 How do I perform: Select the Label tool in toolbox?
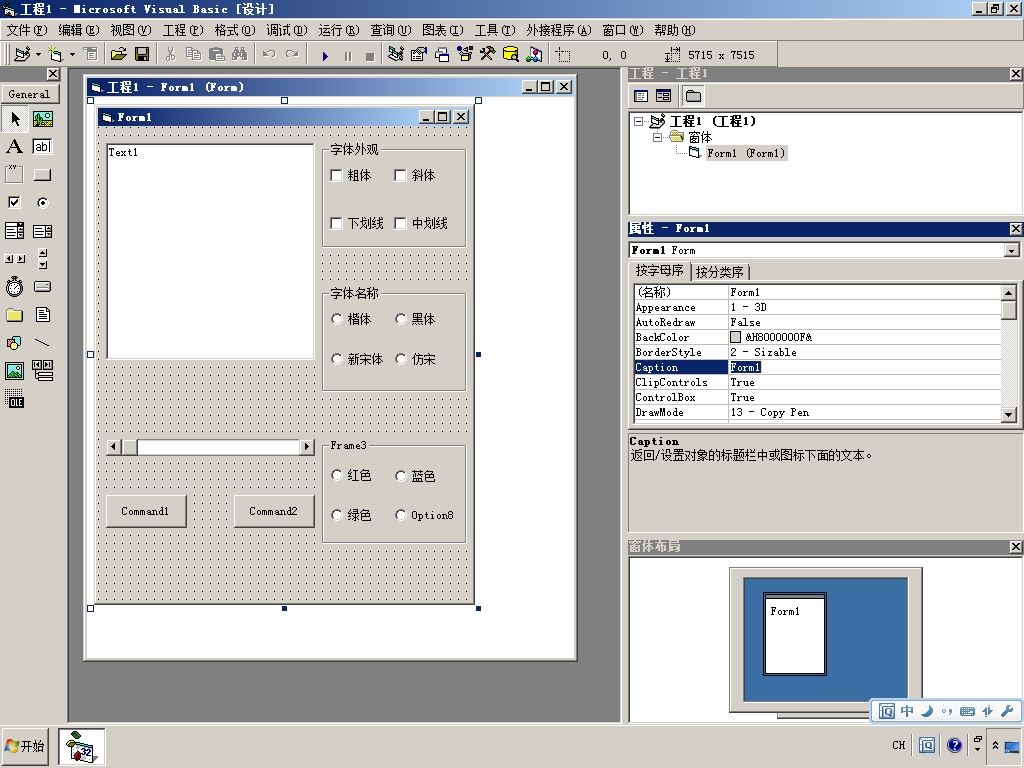coord(14,146)
